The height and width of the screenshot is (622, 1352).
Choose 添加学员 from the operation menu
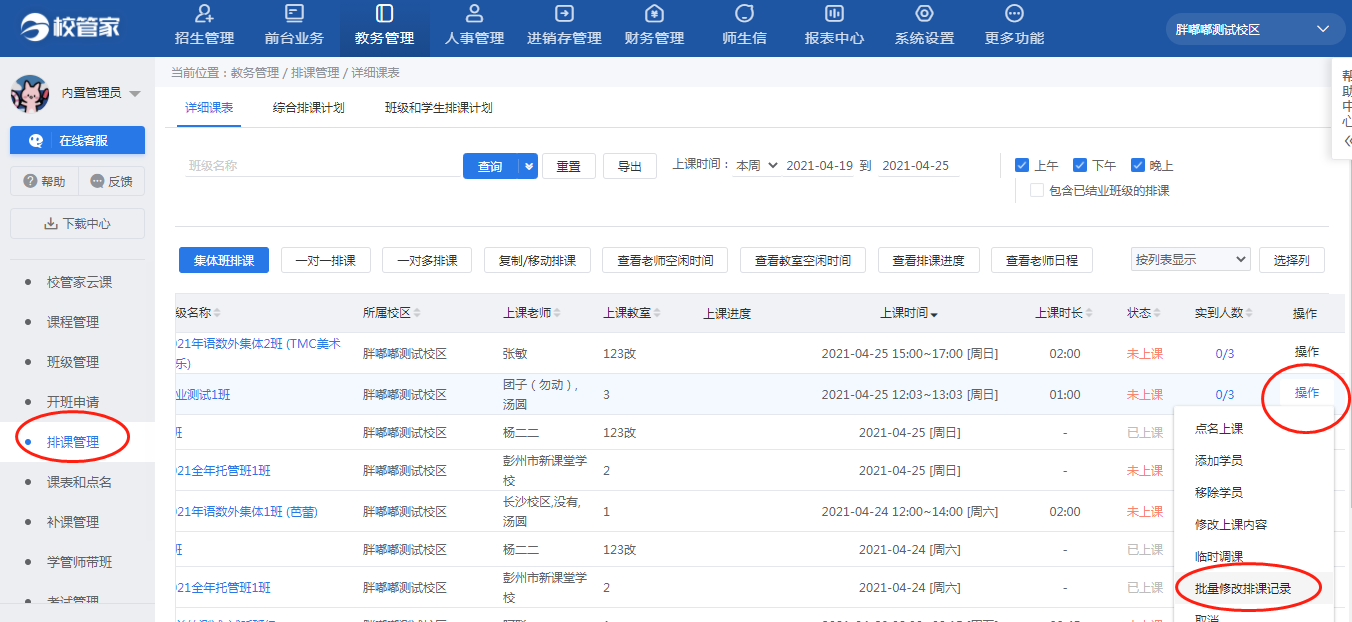click(x=1219, y=461)
